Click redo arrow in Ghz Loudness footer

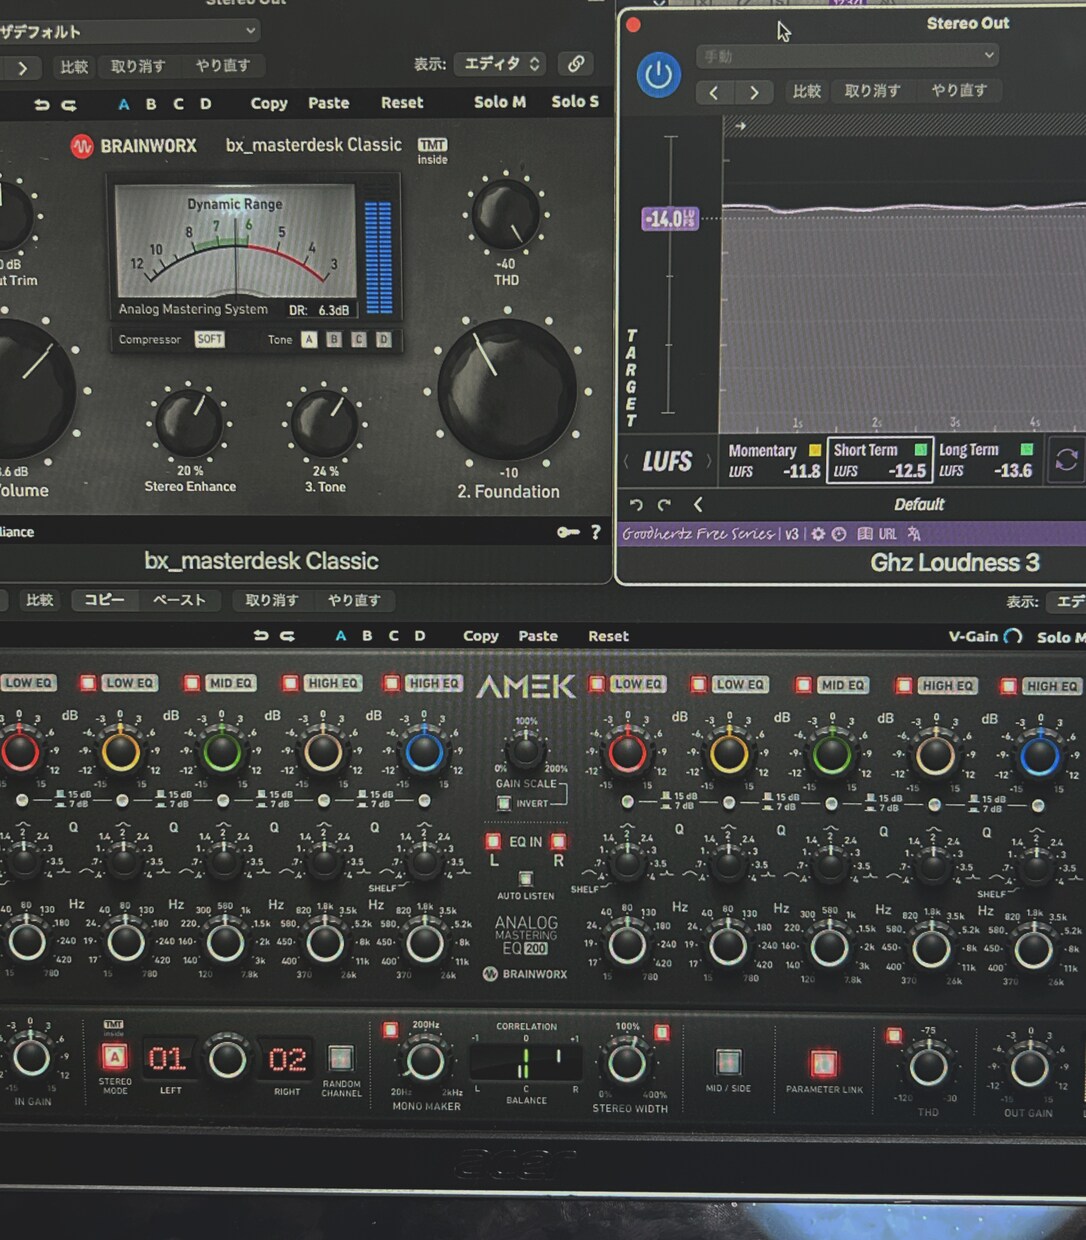click(664, 505)
